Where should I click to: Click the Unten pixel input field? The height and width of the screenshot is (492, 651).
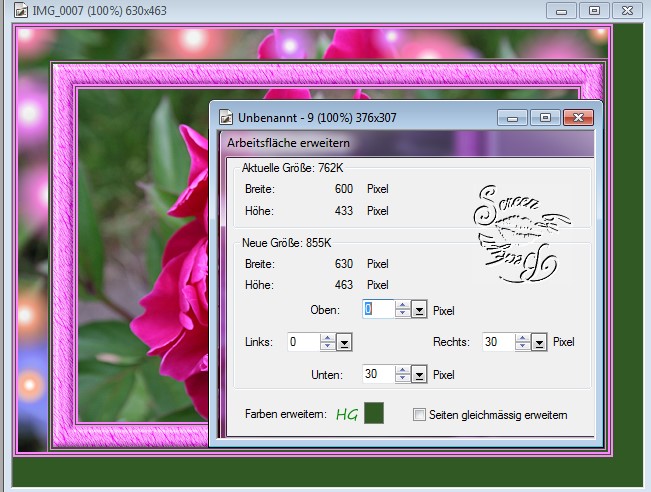tap(378, 374)
